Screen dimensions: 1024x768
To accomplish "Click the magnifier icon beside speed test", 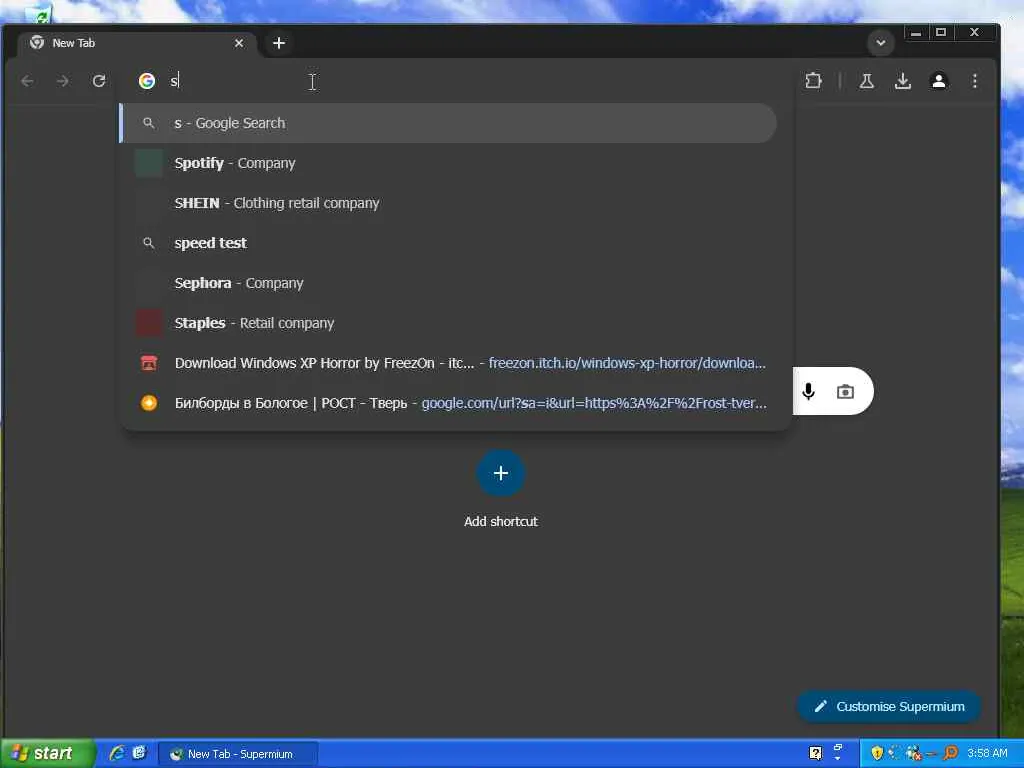I will point(149,243).
